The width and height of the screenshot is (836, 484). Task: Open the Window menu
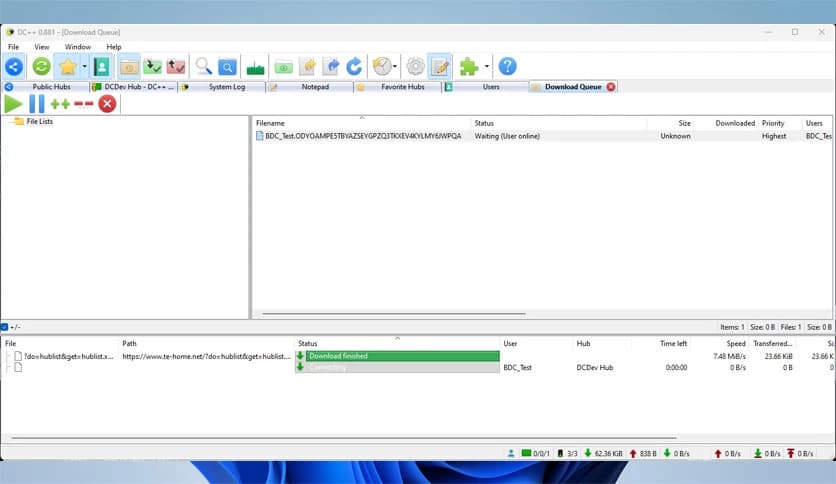[x=78, y=47]
